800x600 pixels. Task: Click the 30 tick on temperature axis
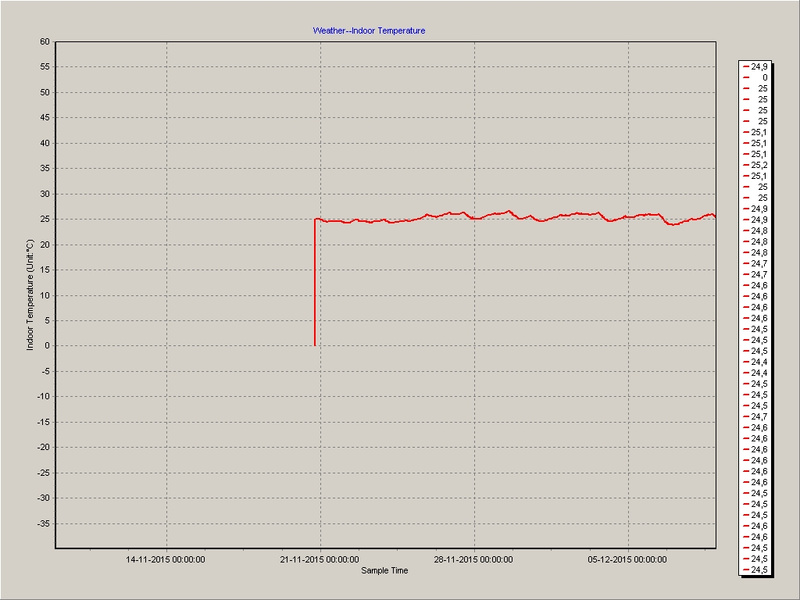pos(45,194)
